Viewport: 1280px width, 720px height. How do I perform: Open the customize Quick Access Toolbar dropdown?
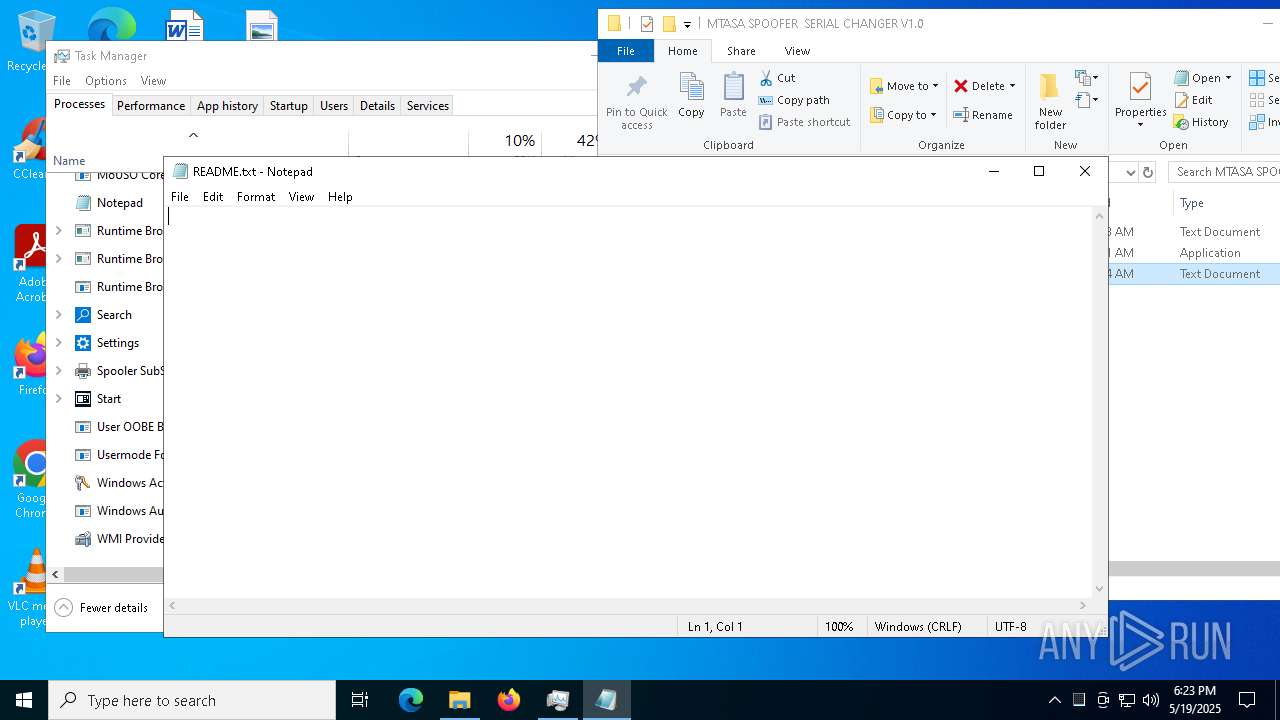point(688,24)
